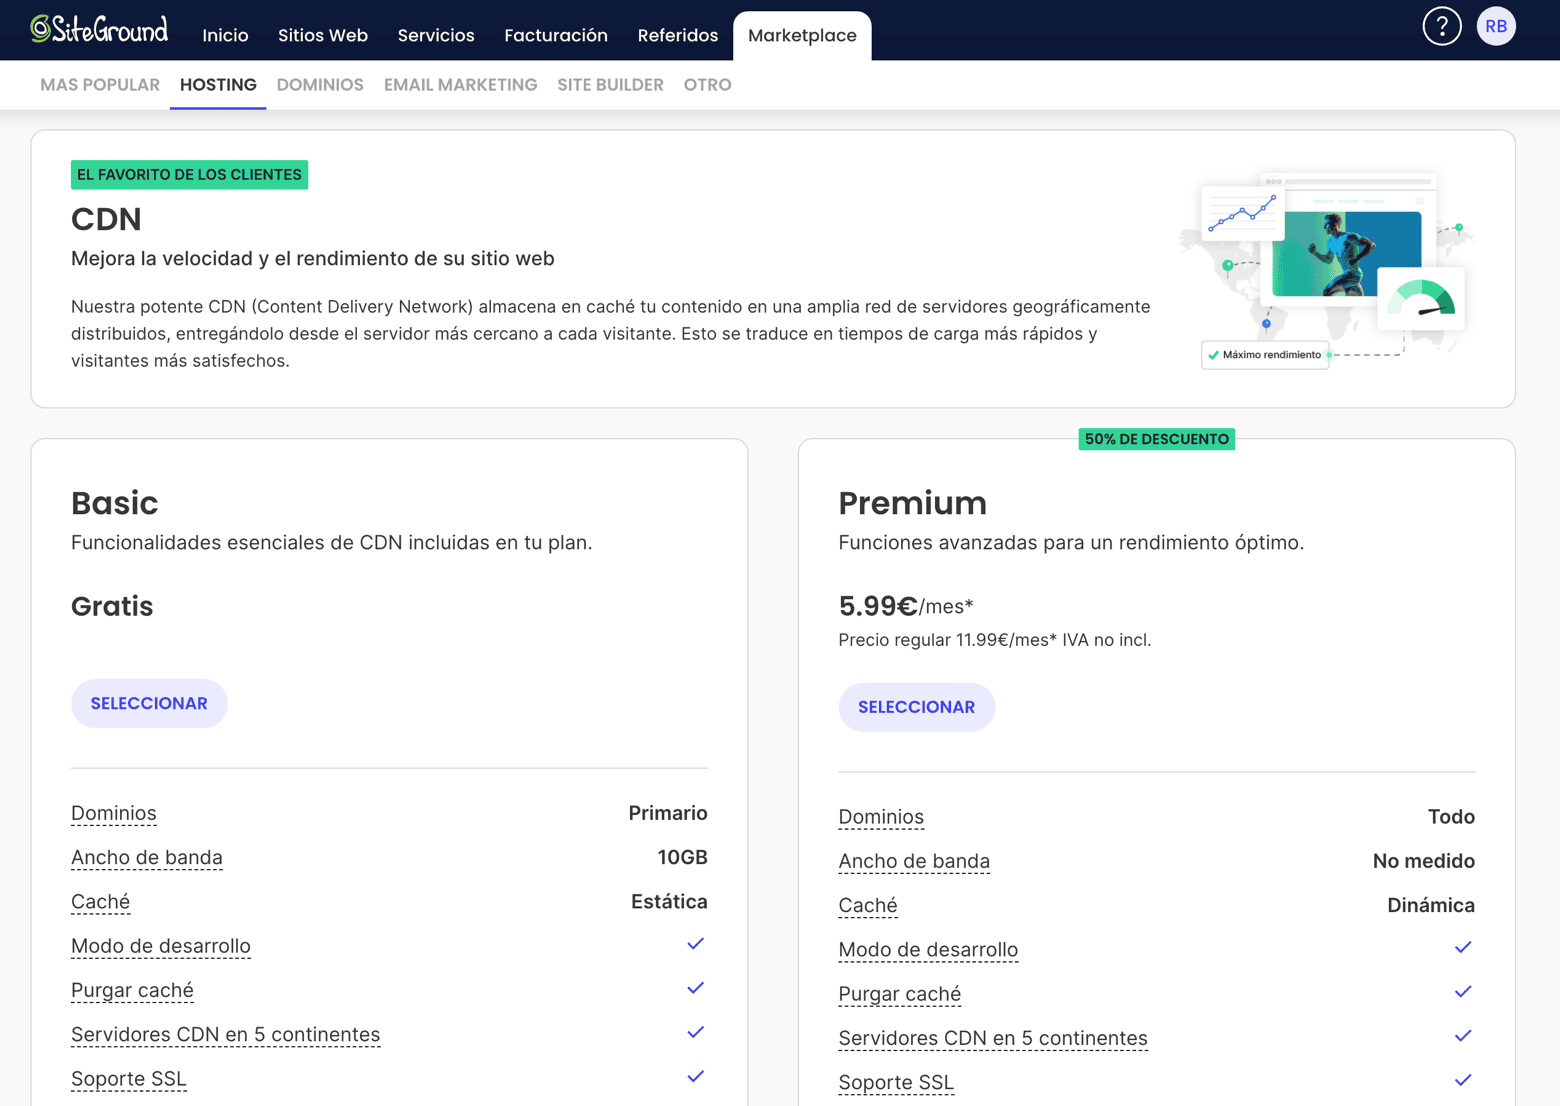The height and width of the screenshot is (1106, 1560).
Task: Switch to the MAS POPULAR tab
Action: [100, 85]
